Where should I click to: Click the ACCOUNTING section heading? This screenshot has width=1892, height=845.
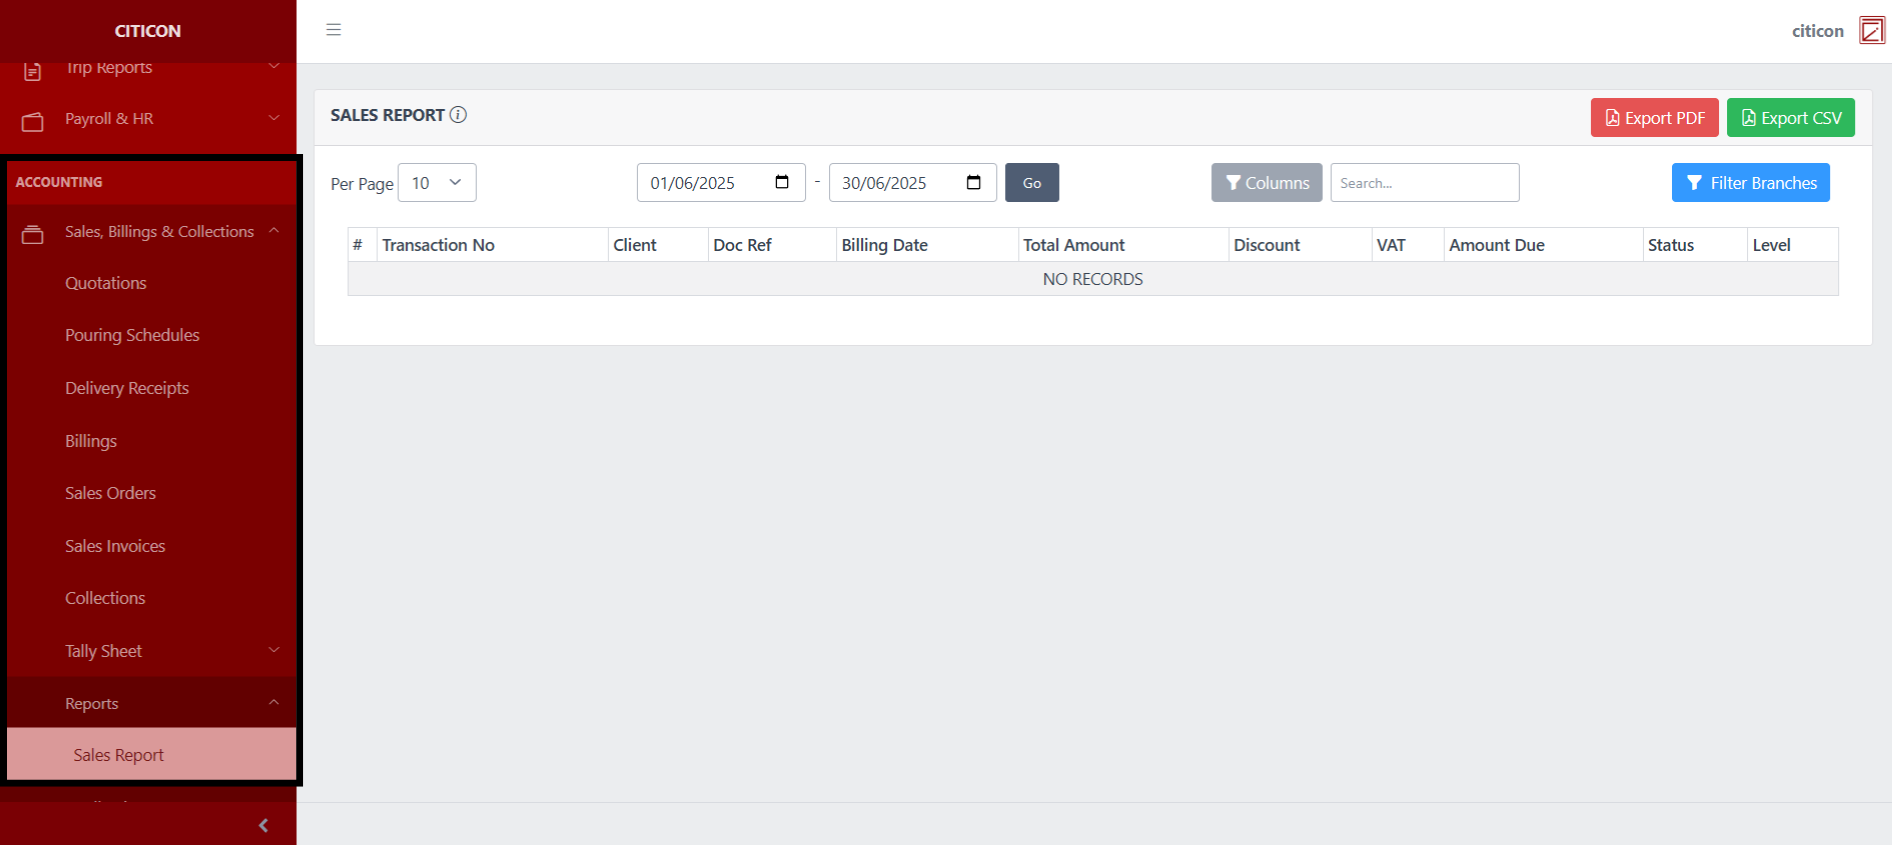[59, 182]
